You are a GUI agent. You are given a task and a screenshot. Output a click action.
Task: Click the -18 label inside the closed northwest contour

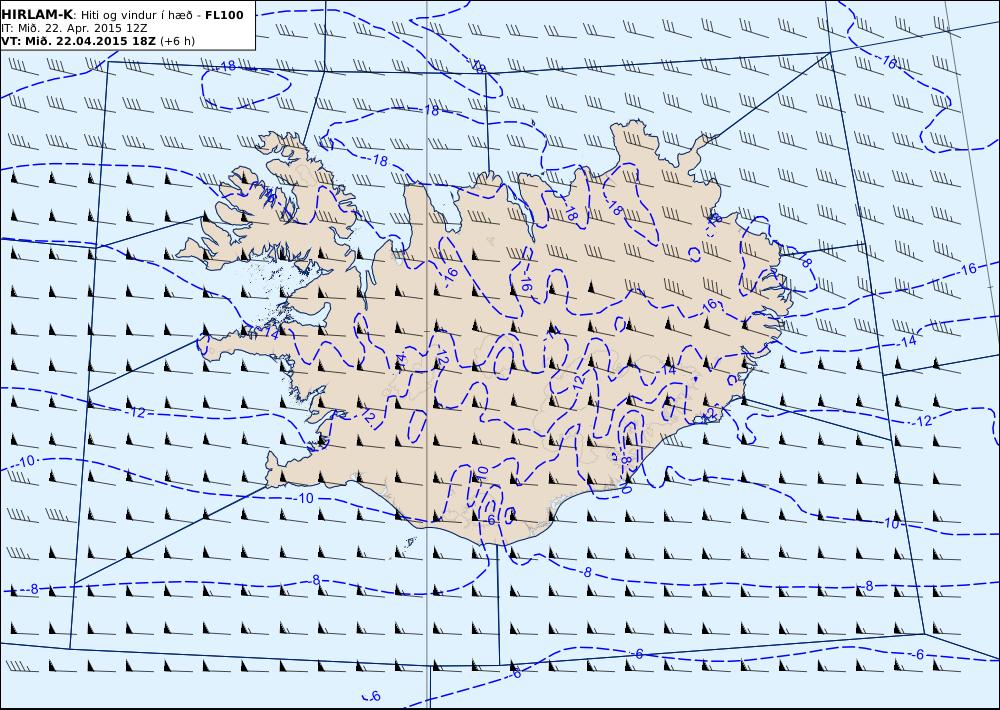[x=226, y=65]
